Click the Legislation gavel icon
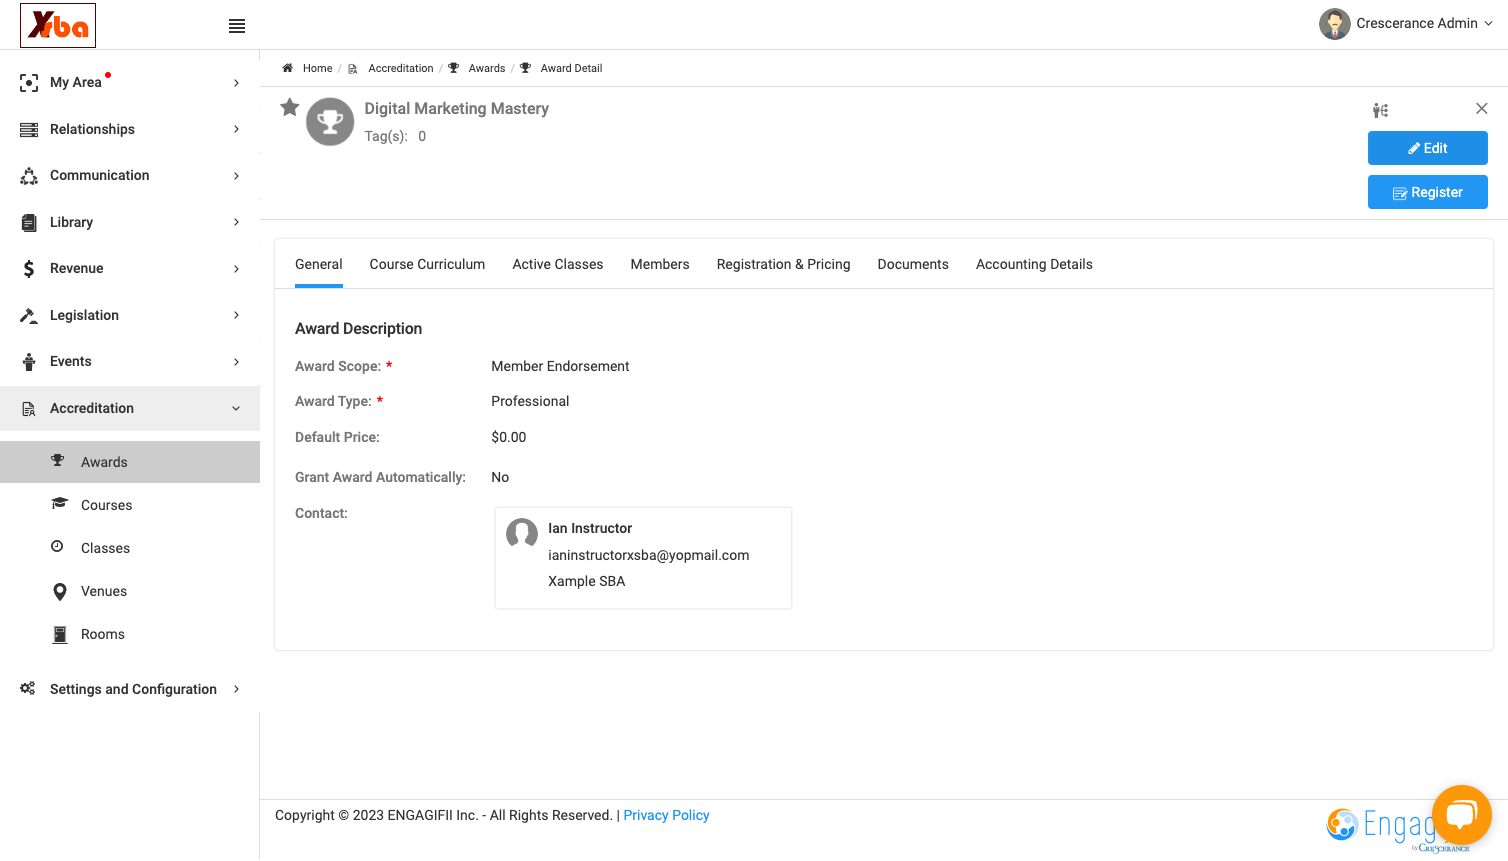 (x=29, y=315)
